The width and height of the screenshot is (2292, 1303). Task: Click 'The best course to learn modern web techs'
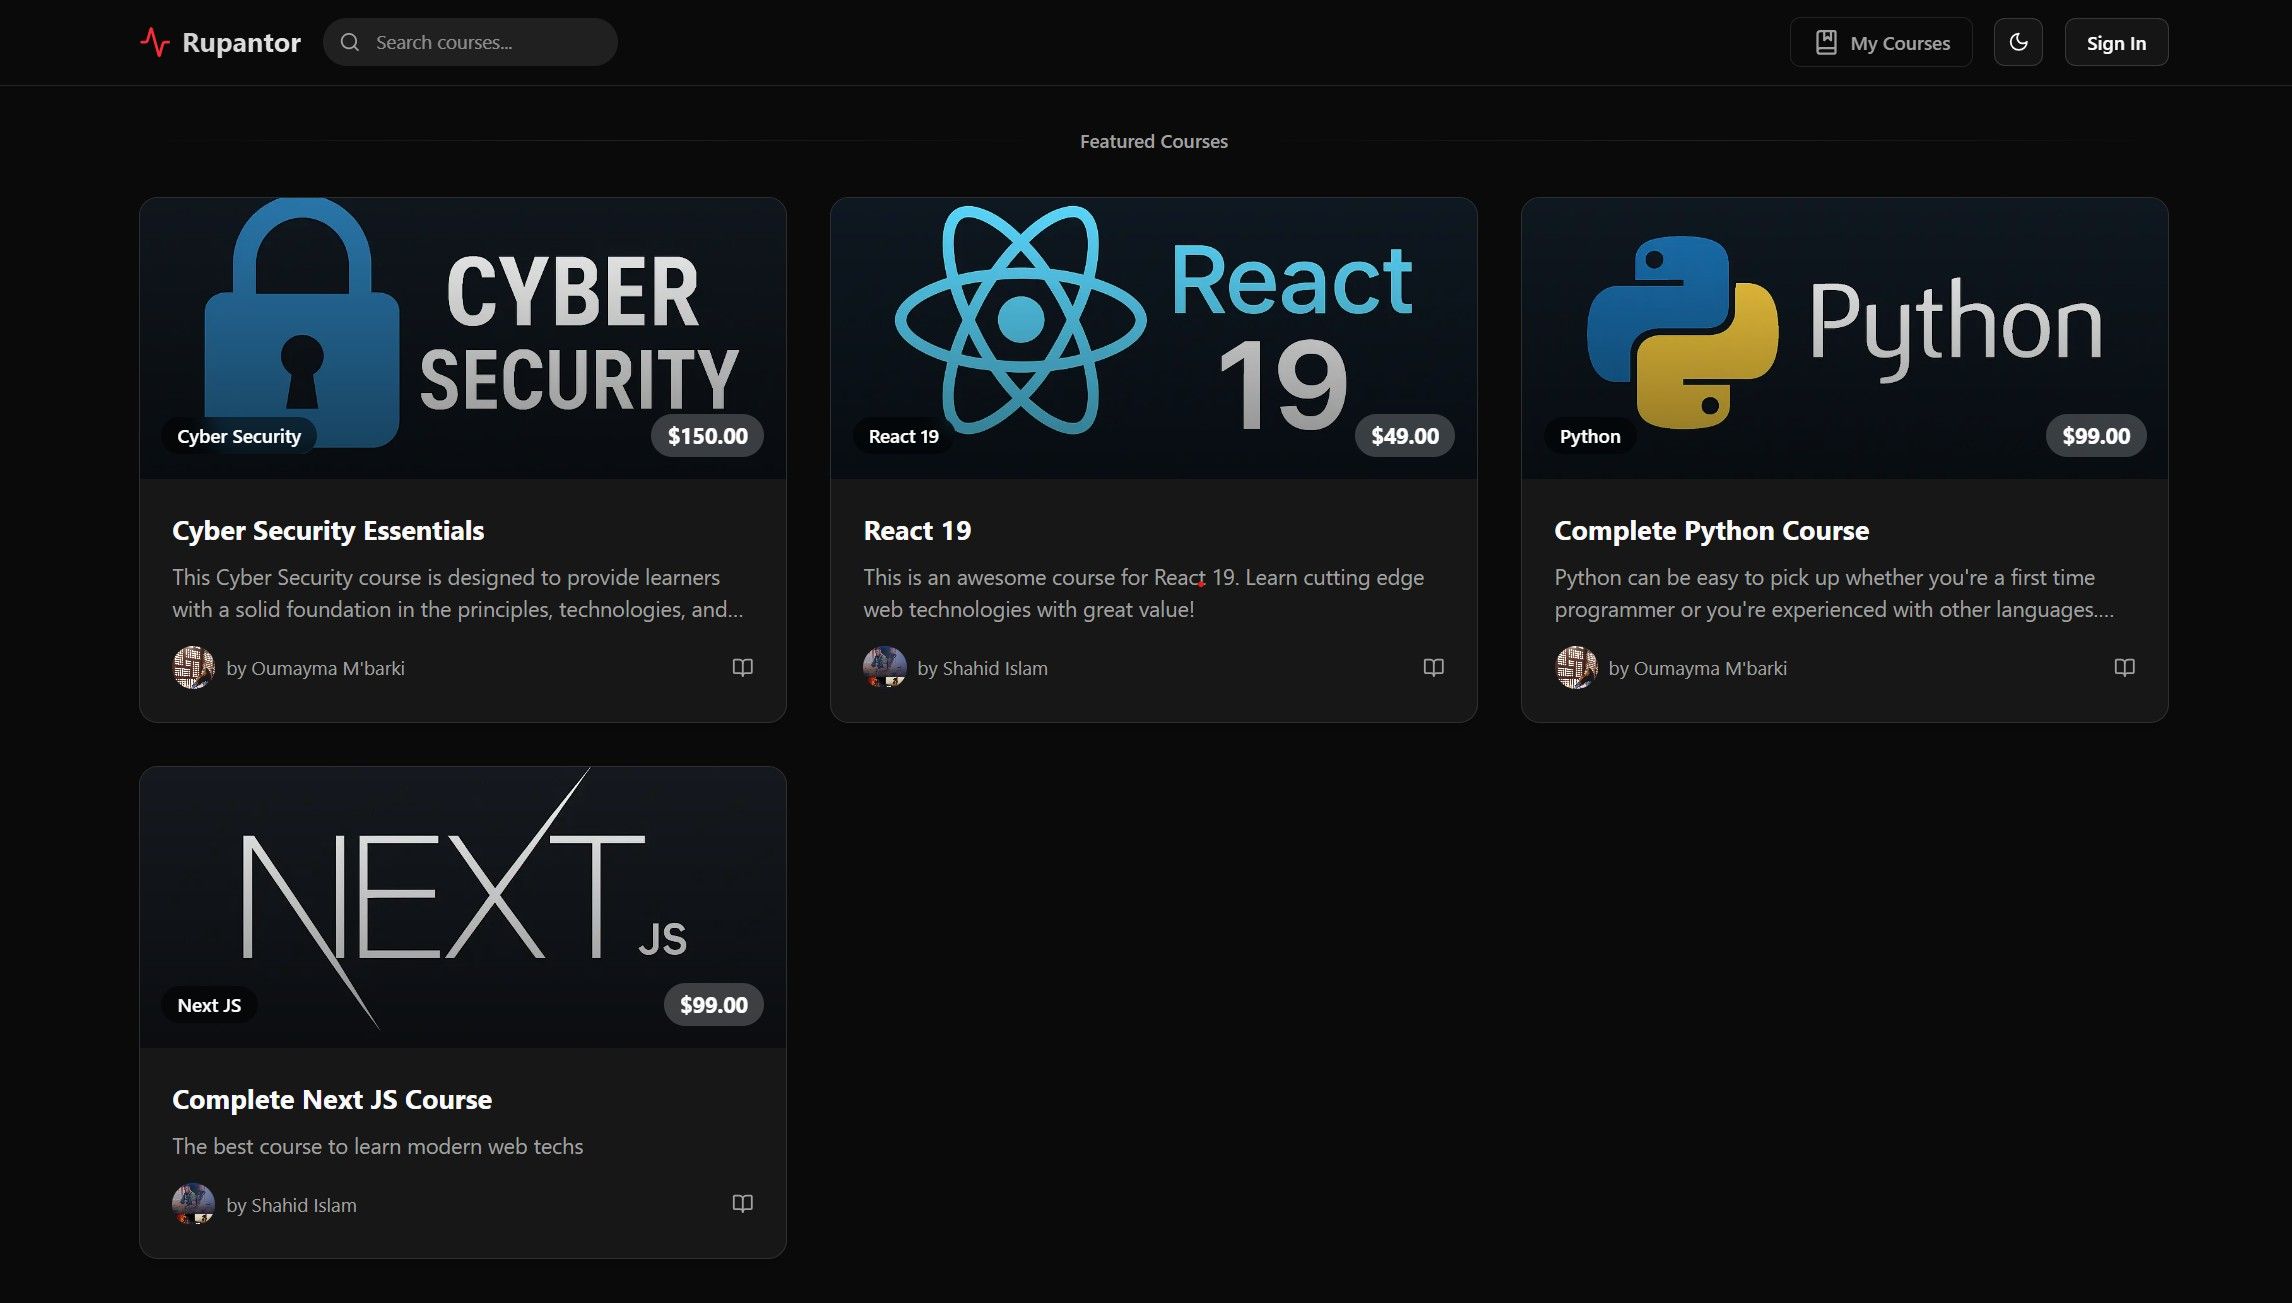(x=378, y=1146)
